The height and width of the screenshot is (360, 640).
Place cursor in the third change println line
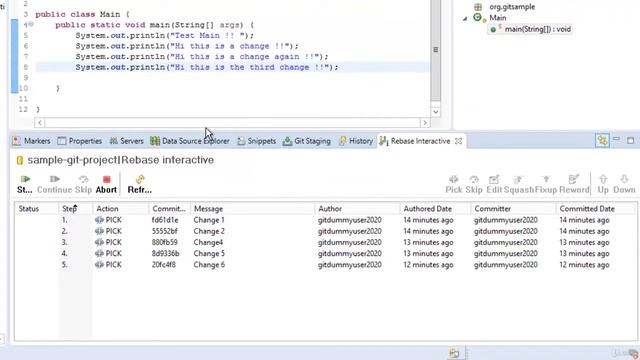point(207,67)
